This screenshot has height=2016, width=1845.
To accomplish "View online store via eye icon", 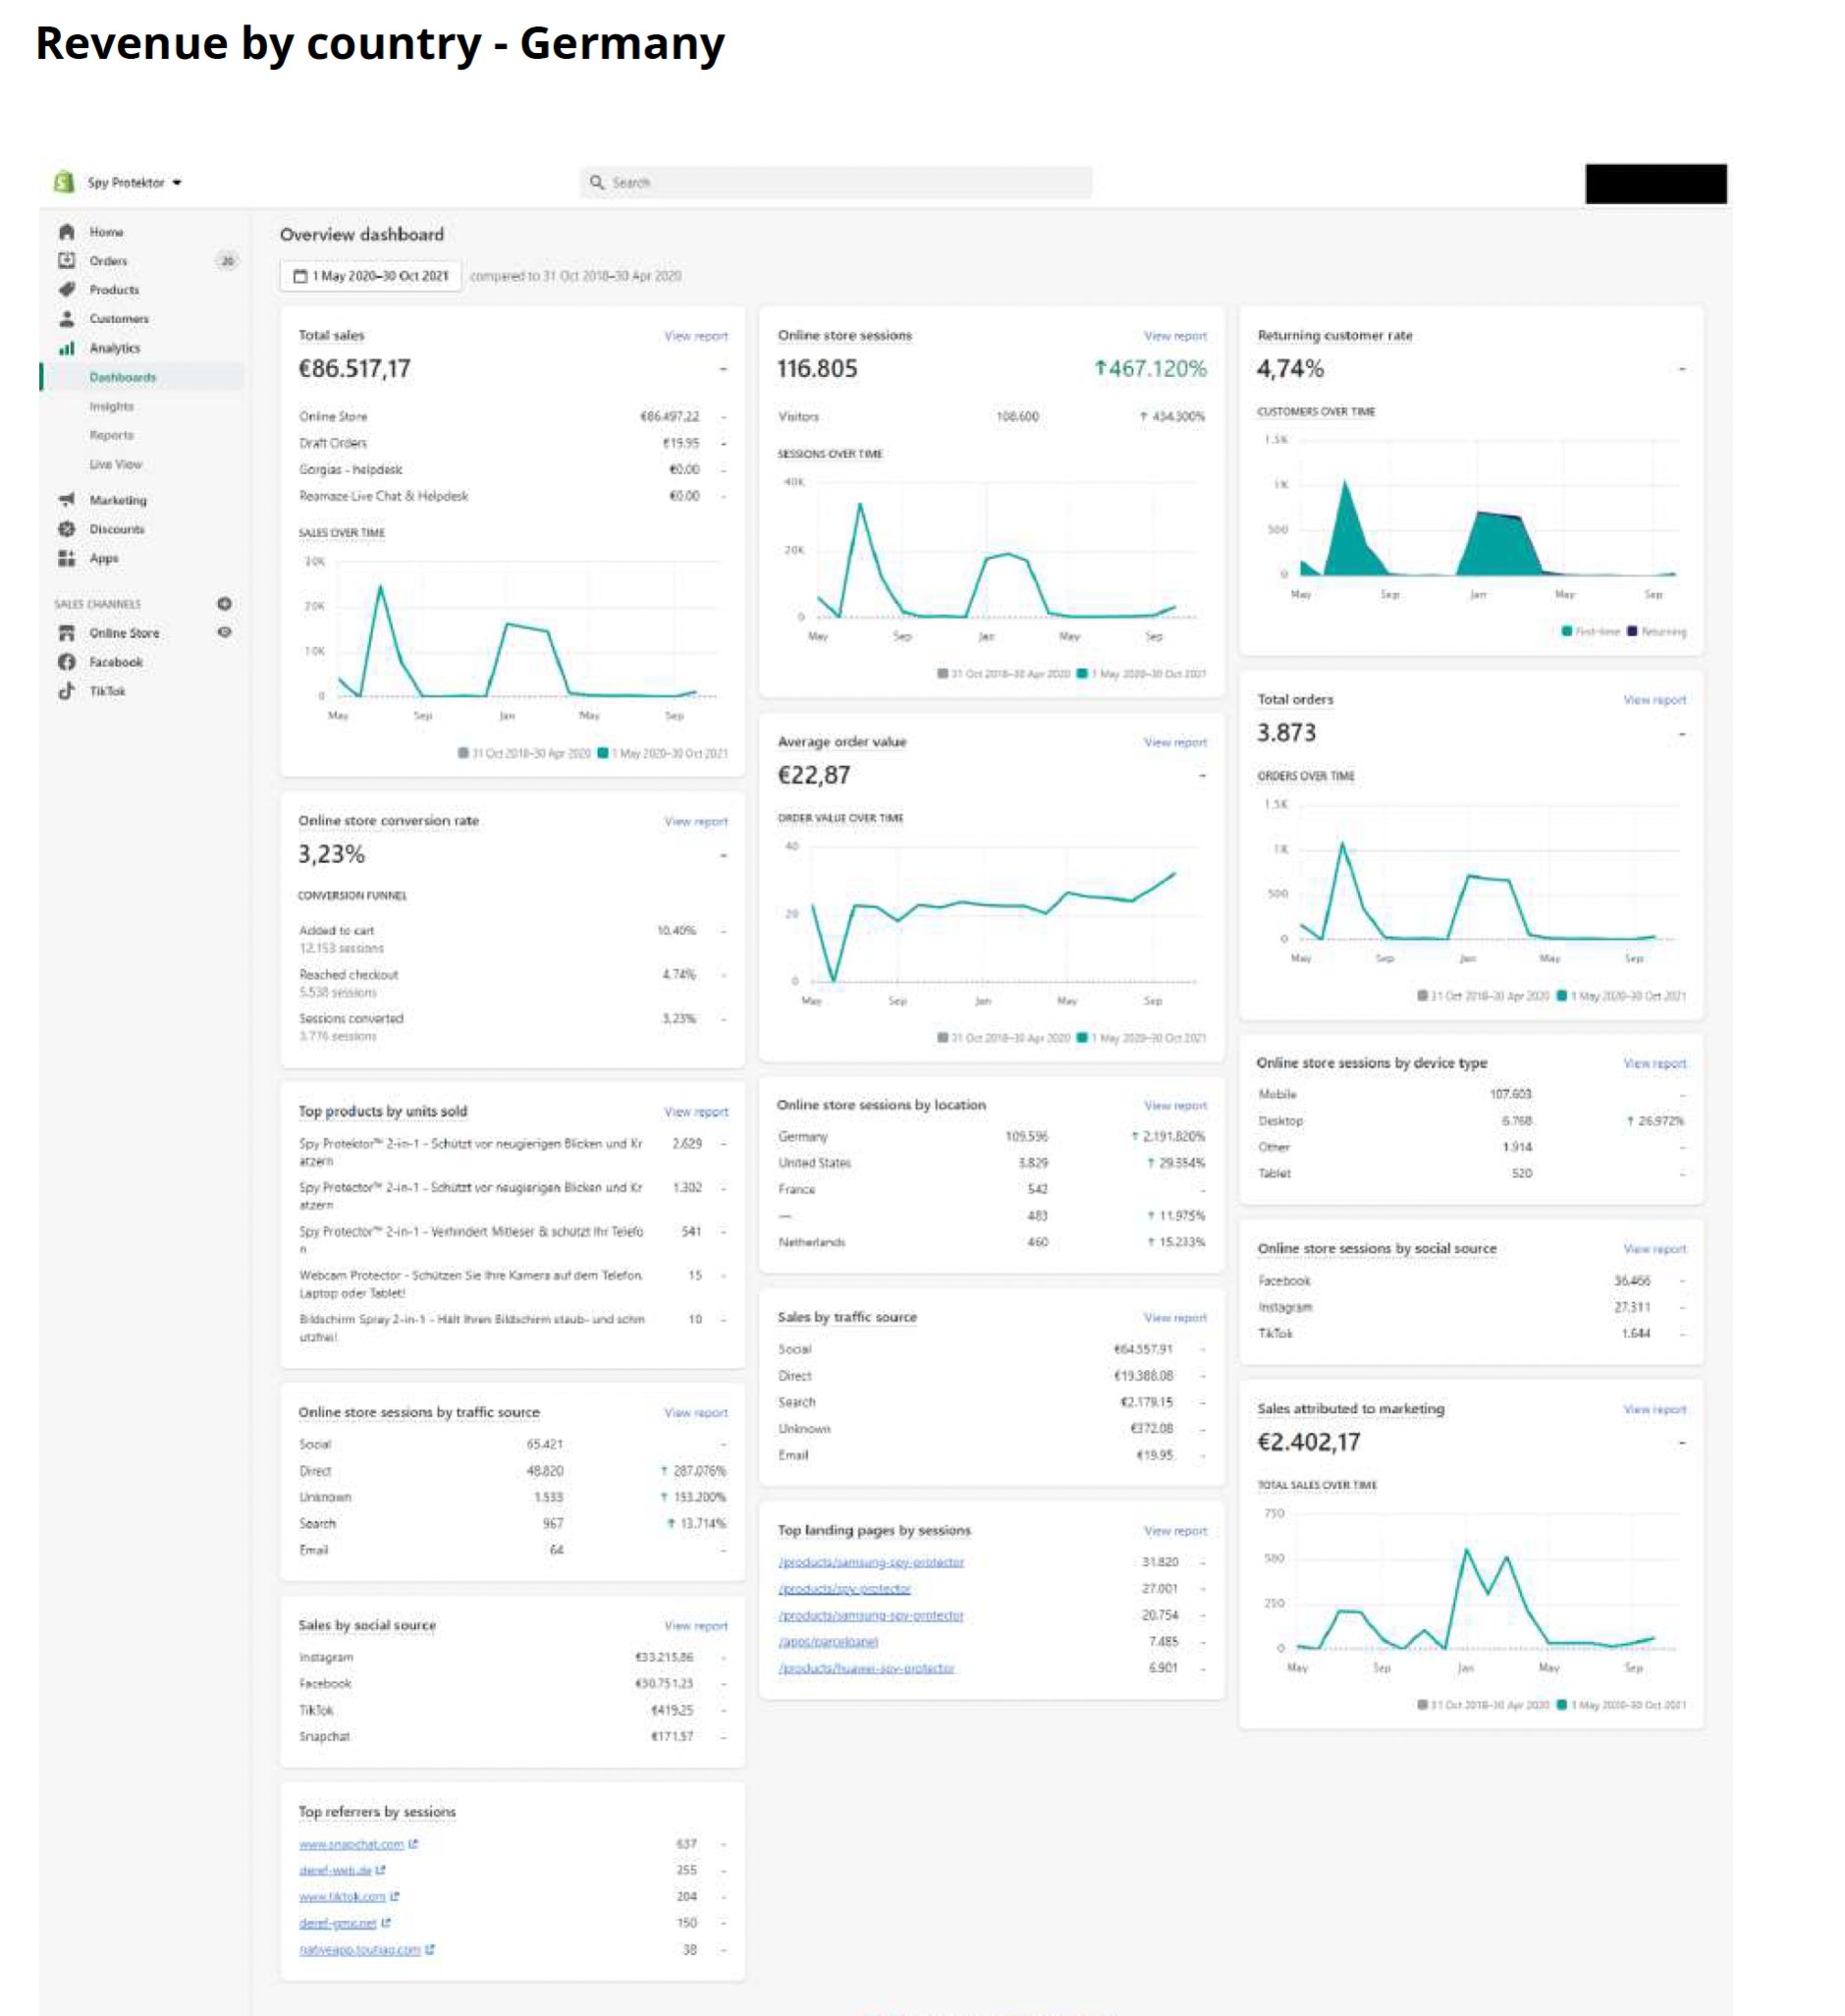I will tap(224, 633).
